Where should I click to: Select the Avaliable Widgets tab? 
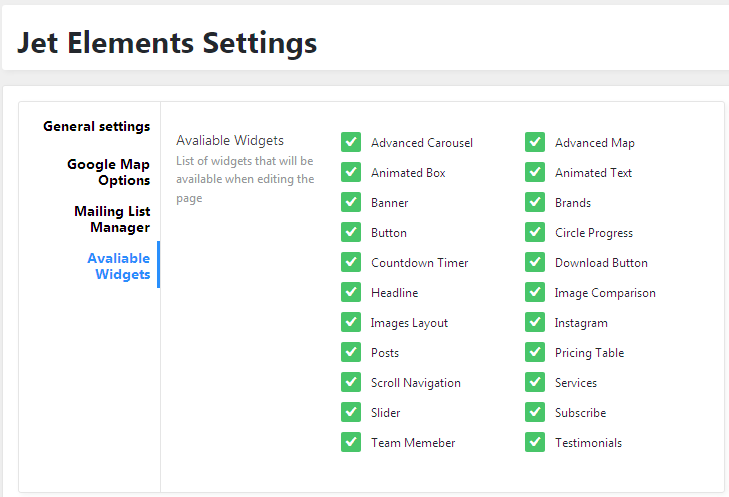click(x=119, y=266)
